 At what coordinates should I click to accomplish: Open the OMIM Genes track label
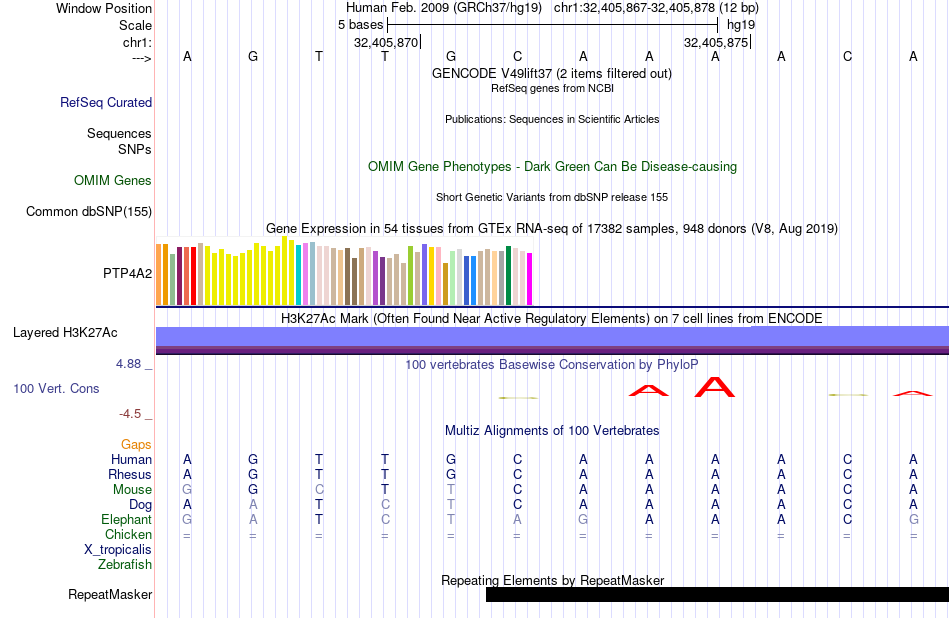[112, 180]
